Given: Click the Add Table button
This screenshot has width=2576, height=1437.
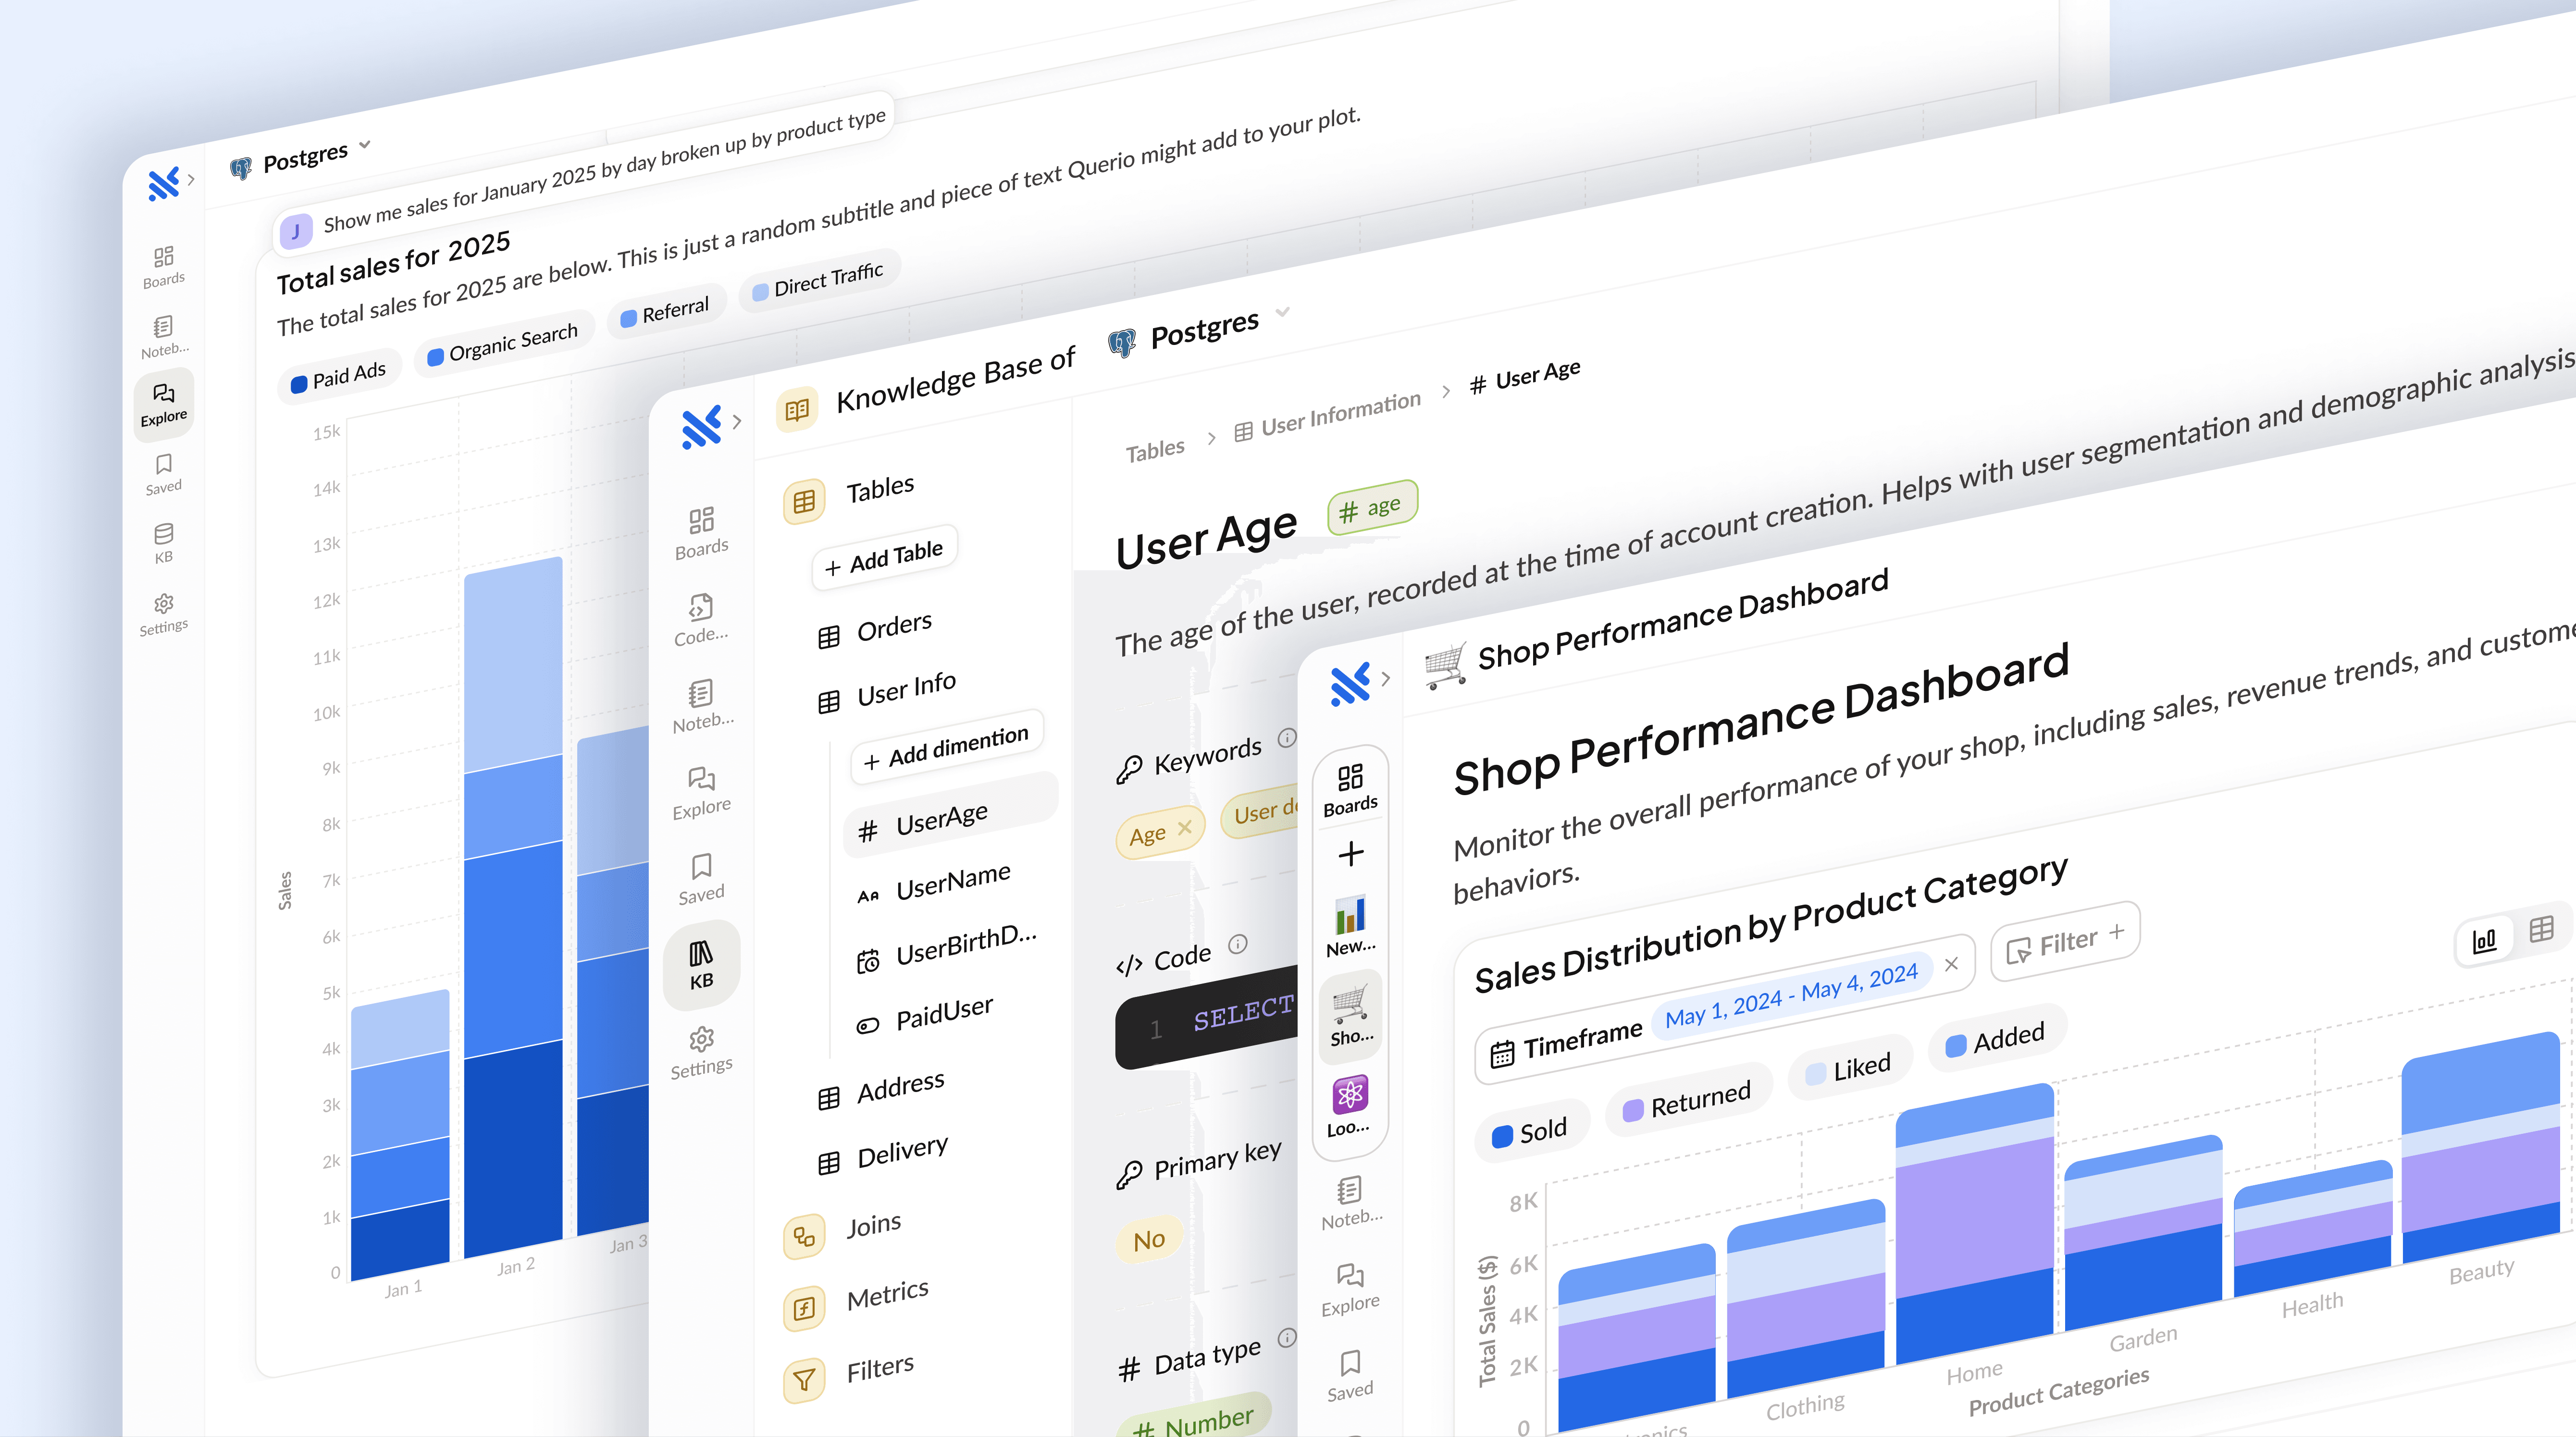Looking at the screenshot, I should tap(885, 558).
